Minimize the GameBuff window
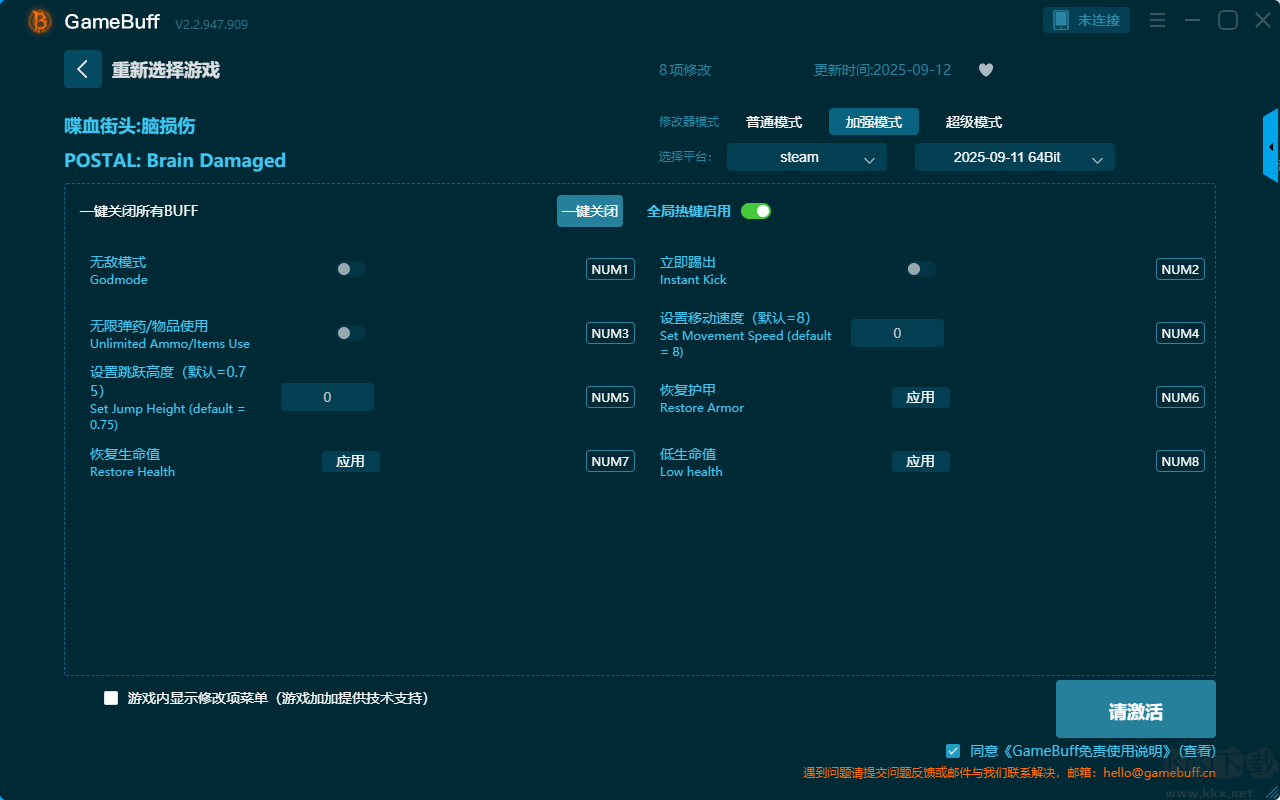1280x800 pixels. pos(1192,20)
